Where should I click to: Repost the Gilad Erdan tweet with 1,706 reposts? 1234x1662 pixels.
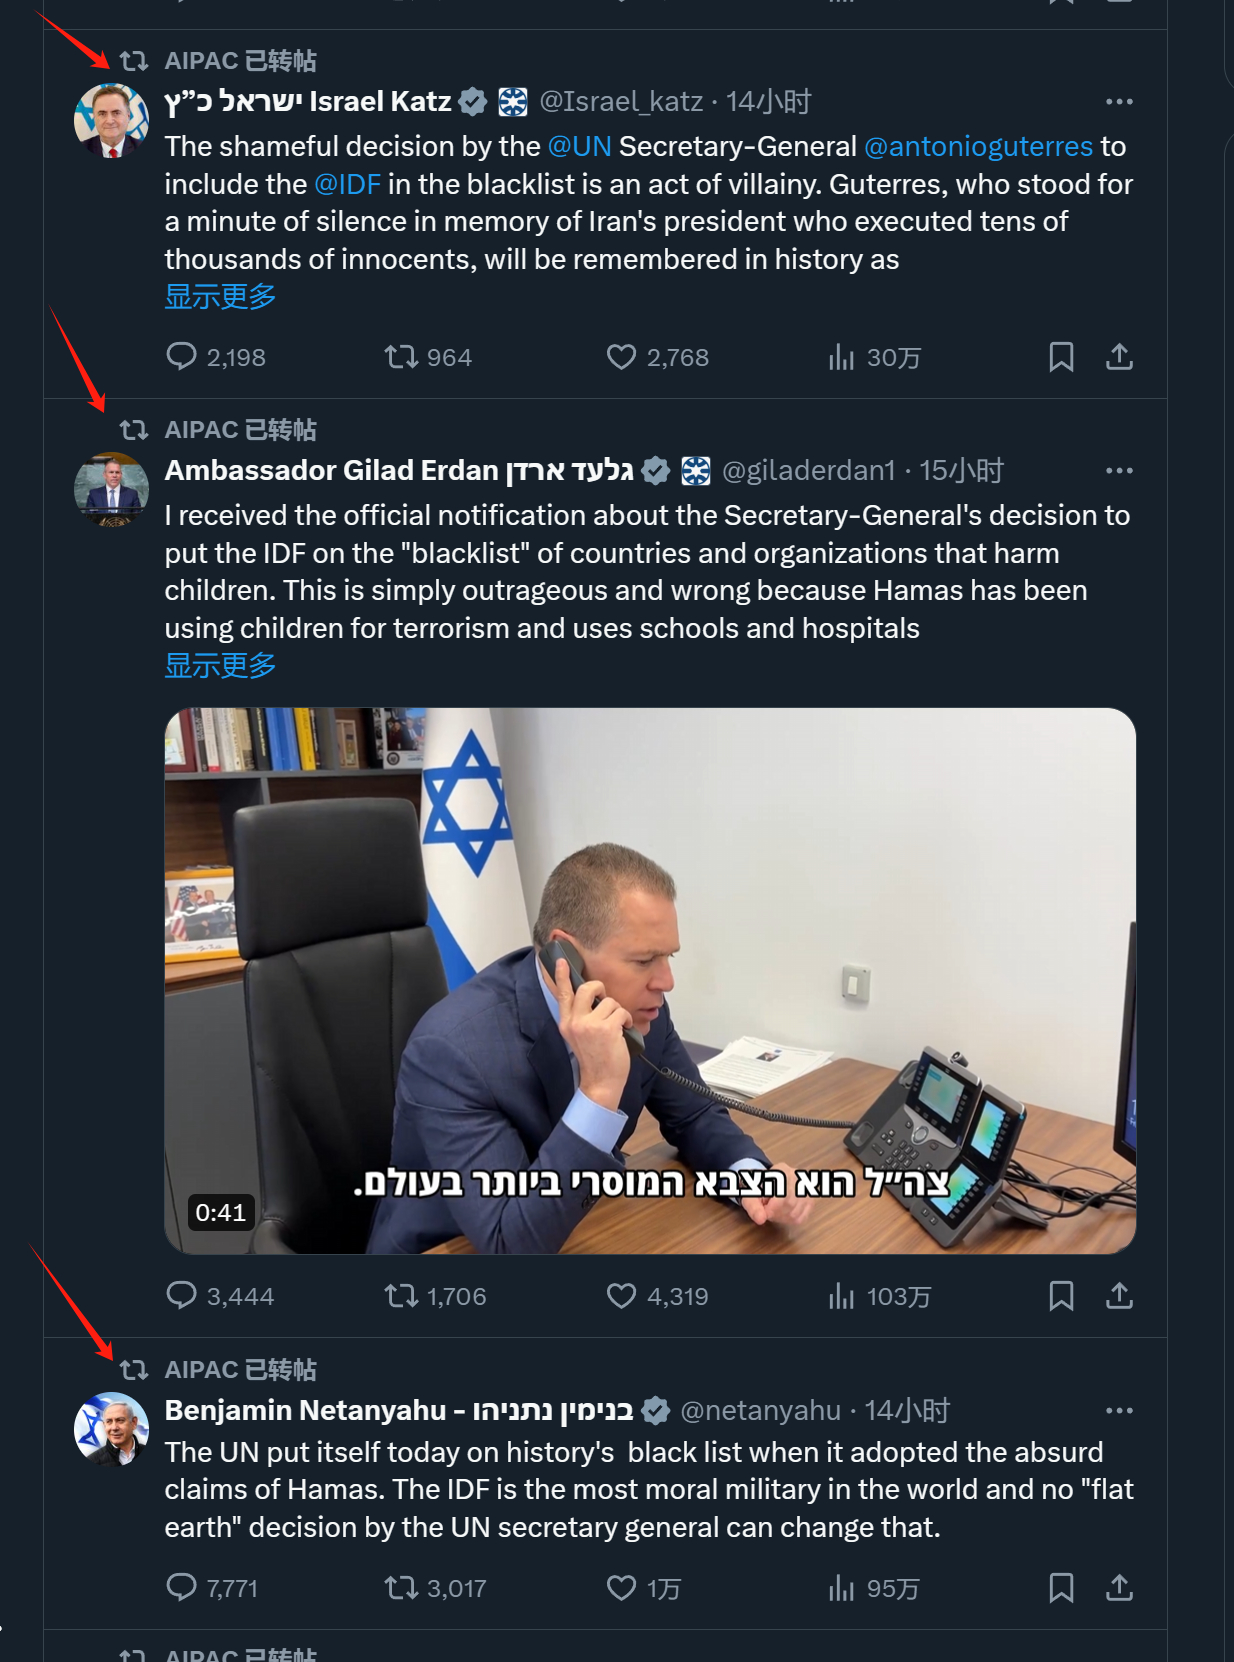[401, 1296]
